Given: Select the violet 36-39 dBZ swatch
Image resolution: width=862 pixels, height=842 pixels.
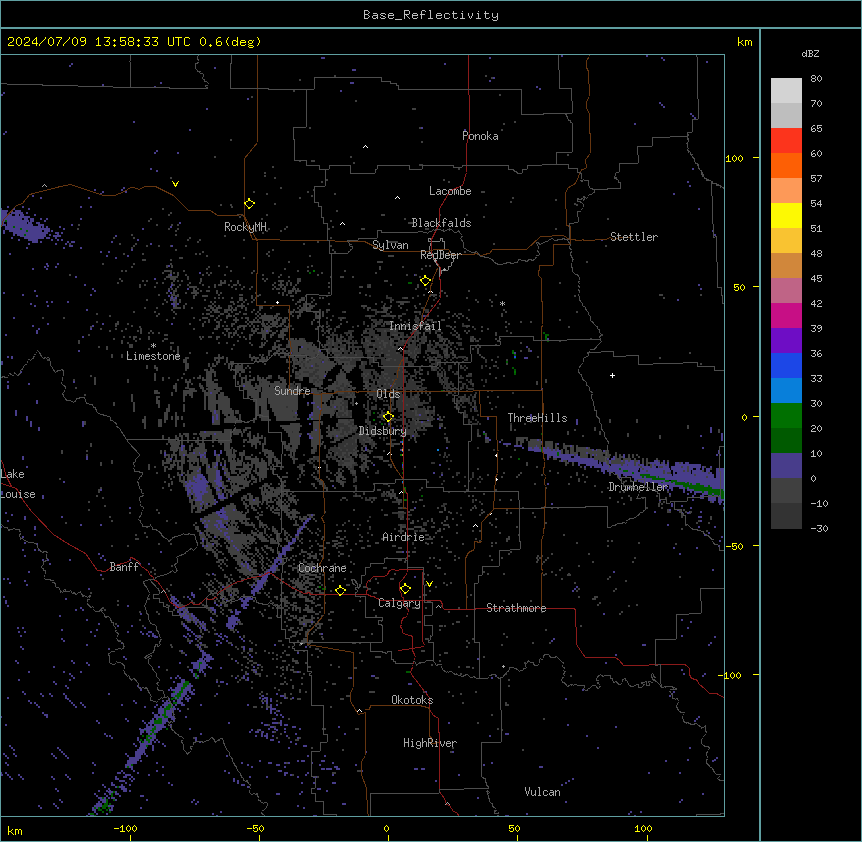Looking at the screenshot, I should tap(786, 341).
